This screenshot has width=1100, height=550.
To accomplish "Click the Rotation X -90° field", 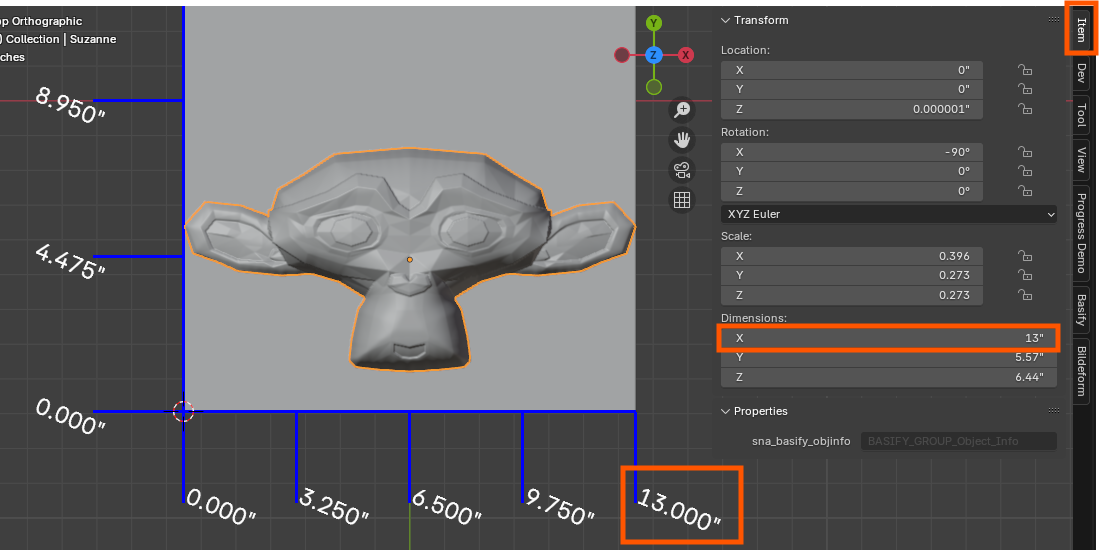I will pyautogui.click(x=852, y=152).
